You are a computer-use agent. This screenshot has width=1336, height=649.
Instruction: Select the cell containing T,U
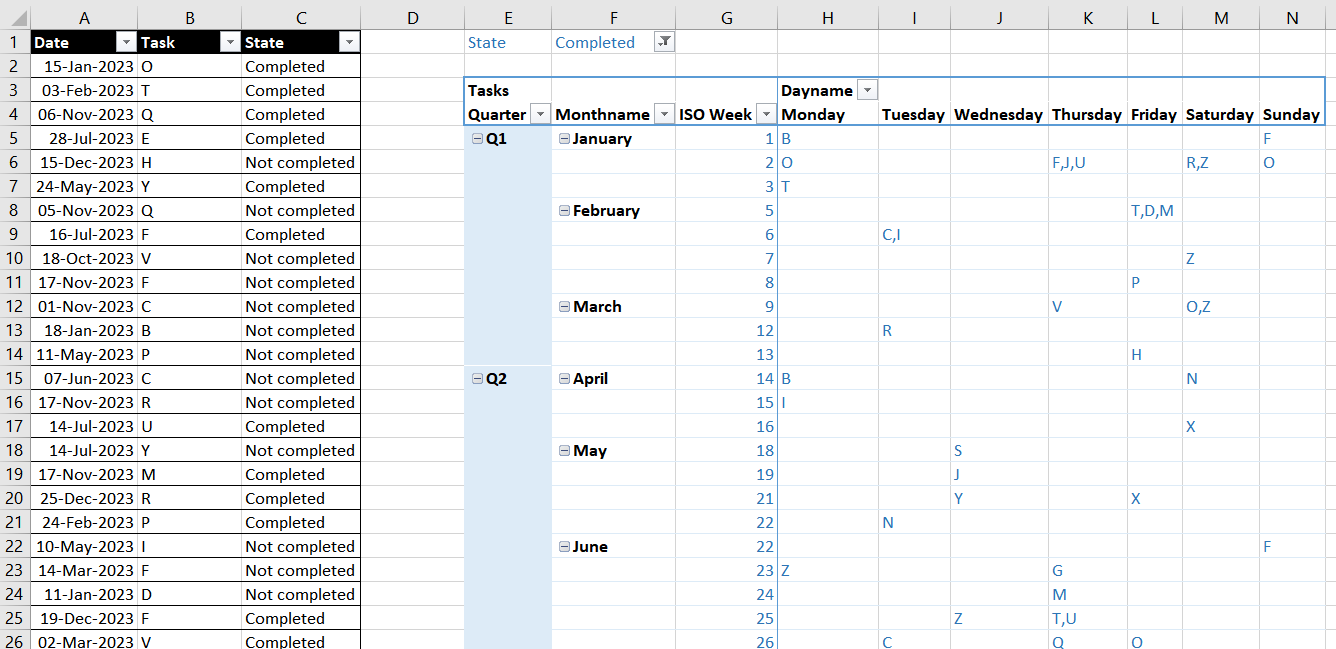click(x=1088, y=618)
